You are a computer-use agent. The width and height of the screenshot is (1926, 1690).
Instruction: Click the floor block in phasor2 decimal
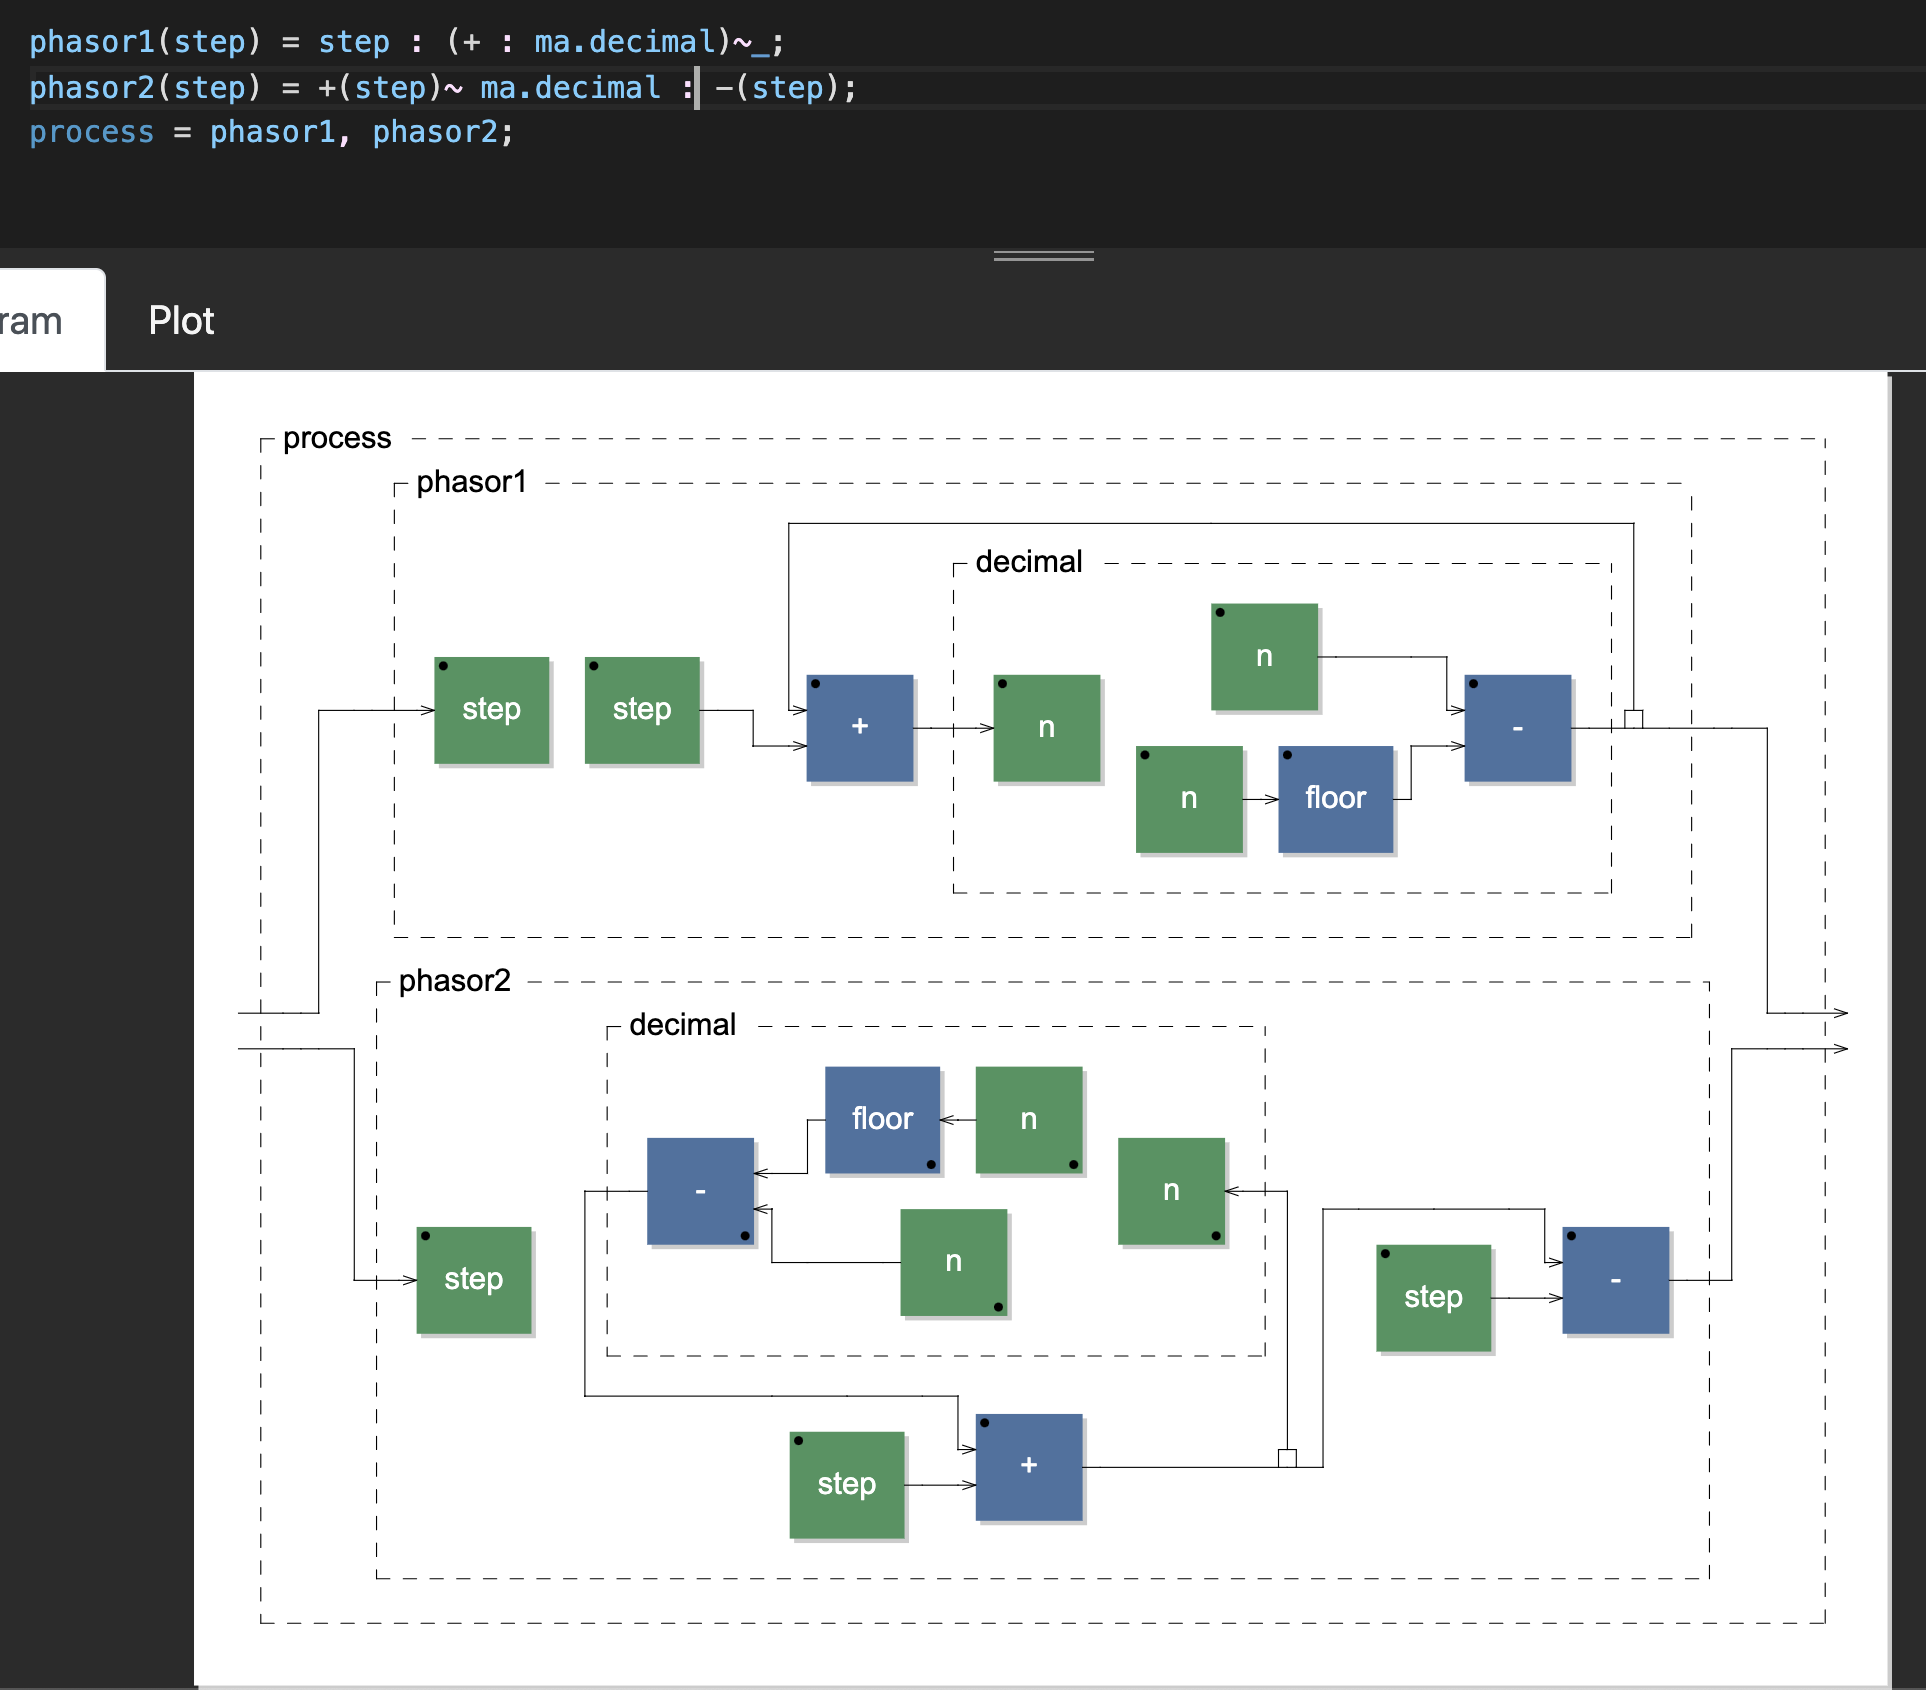tap(882, 1119)
